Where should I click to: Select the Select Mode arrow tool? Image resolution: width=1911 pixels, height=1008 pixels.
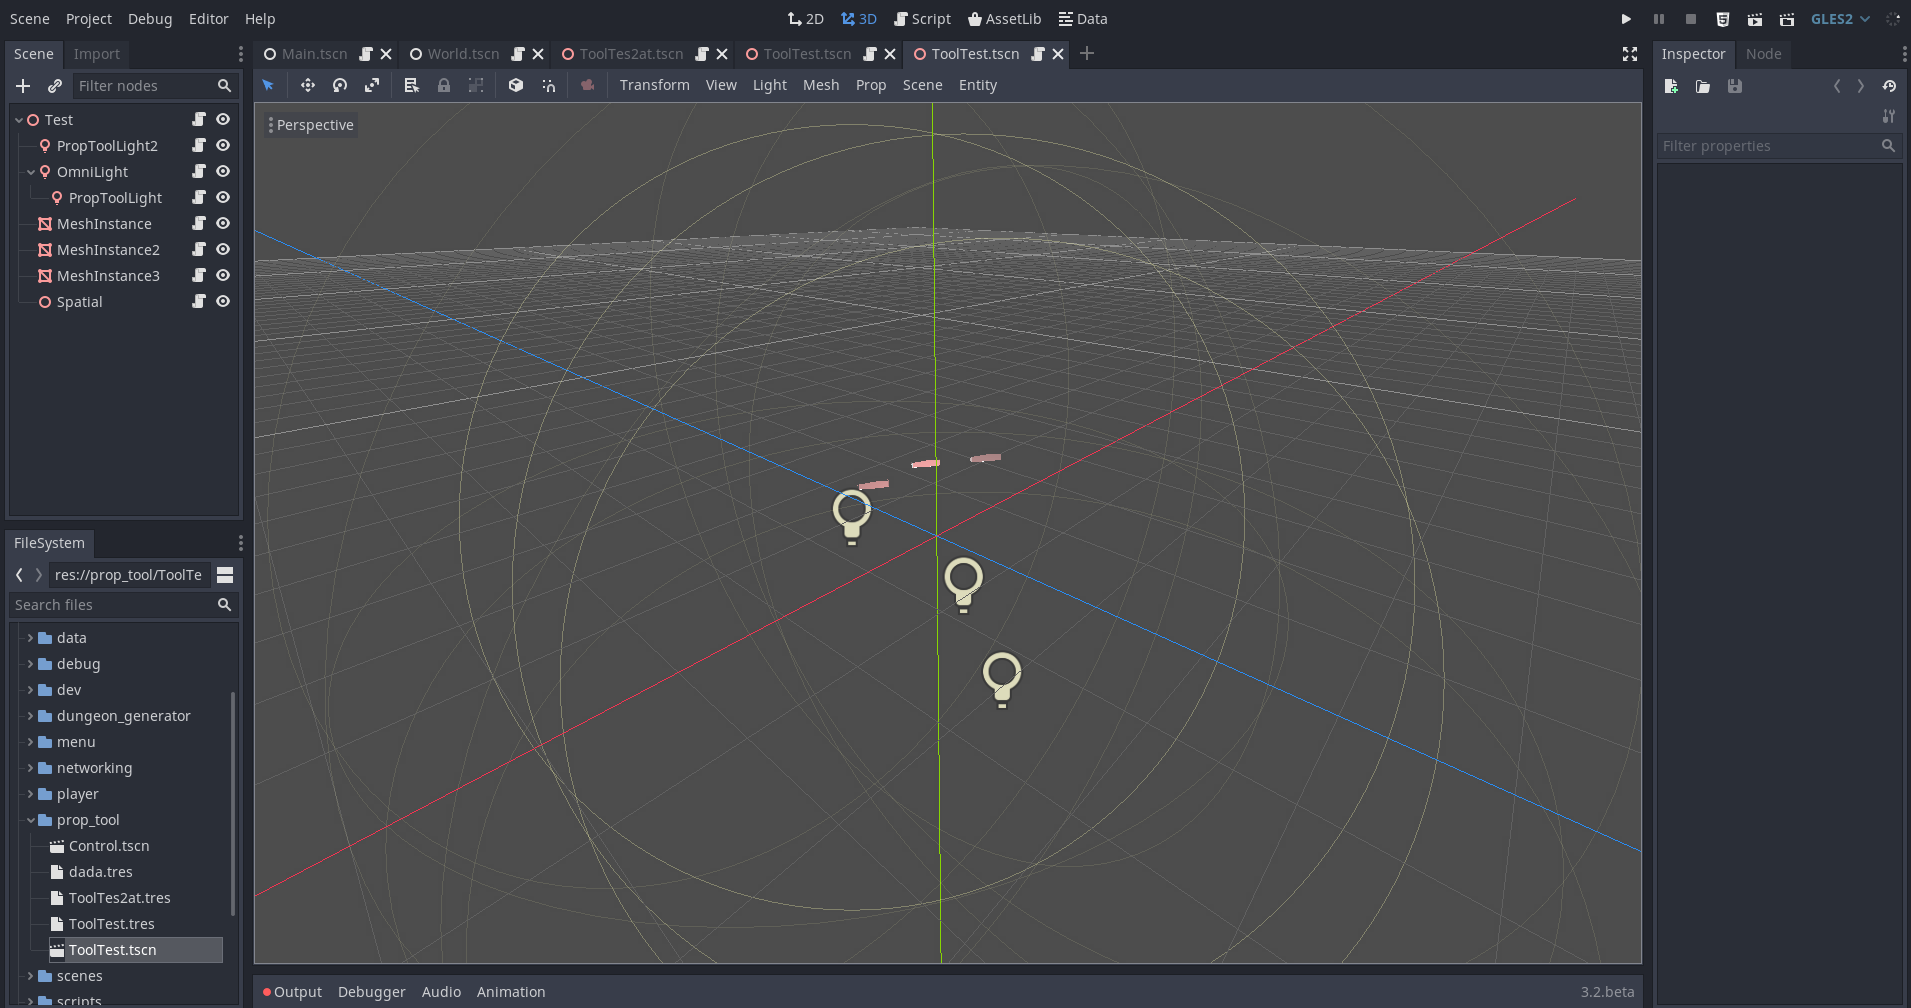268,85
